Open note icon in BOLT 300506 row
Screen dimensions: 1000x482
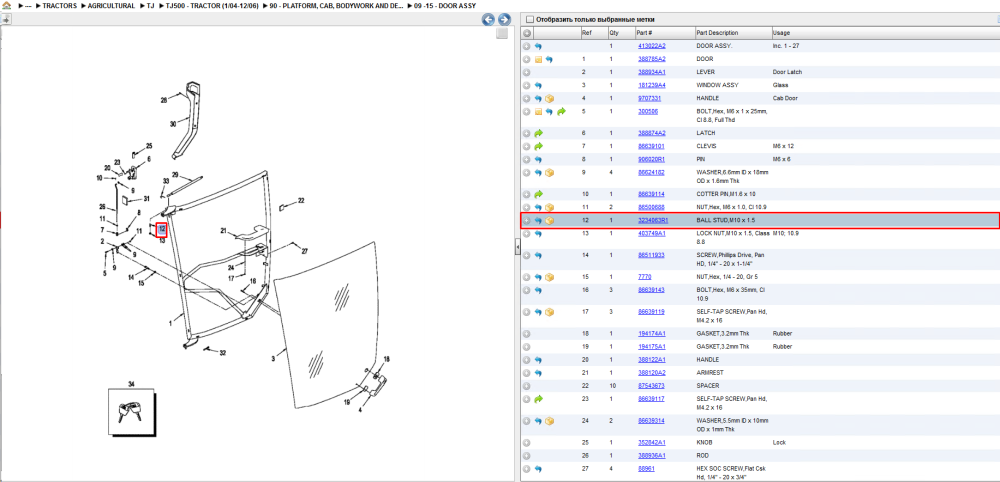coord(538,112)
